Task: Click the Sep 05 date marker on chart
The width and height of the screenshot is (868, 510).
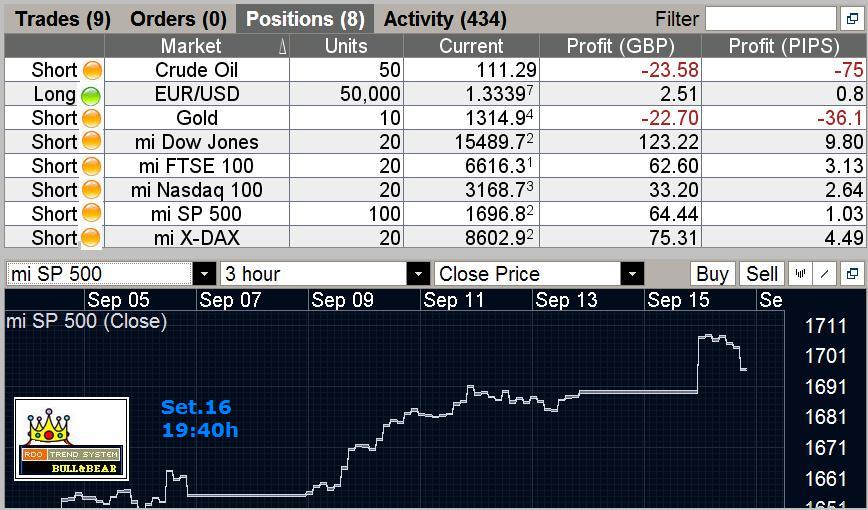Action: [118, 300]
